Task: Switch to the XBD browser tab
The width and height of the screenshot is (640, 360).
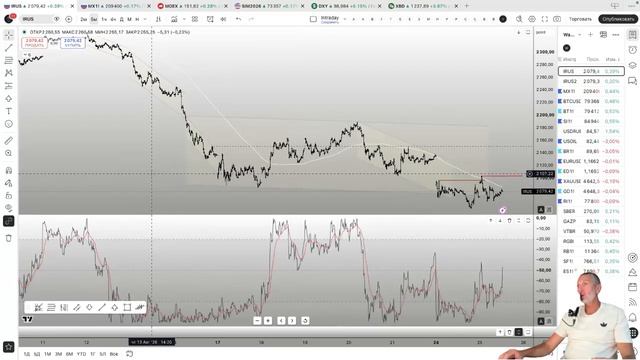Action: coord(422,6)
